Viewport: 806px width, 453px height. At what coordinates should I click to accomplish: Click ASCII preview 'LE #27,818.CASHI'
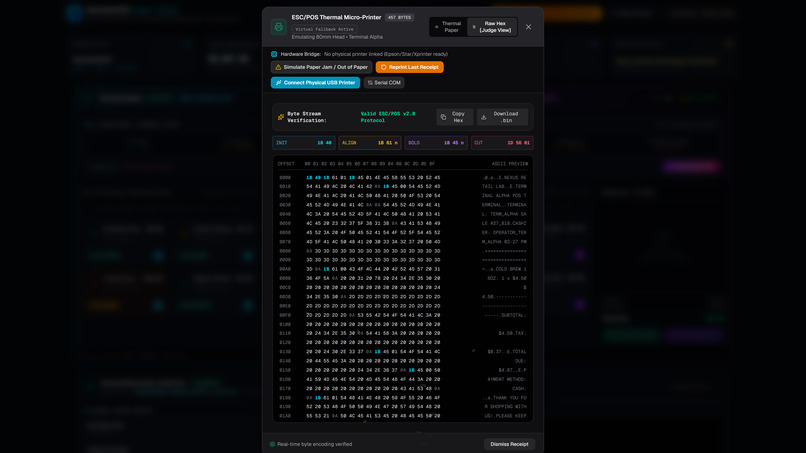[x=504, y=224]
